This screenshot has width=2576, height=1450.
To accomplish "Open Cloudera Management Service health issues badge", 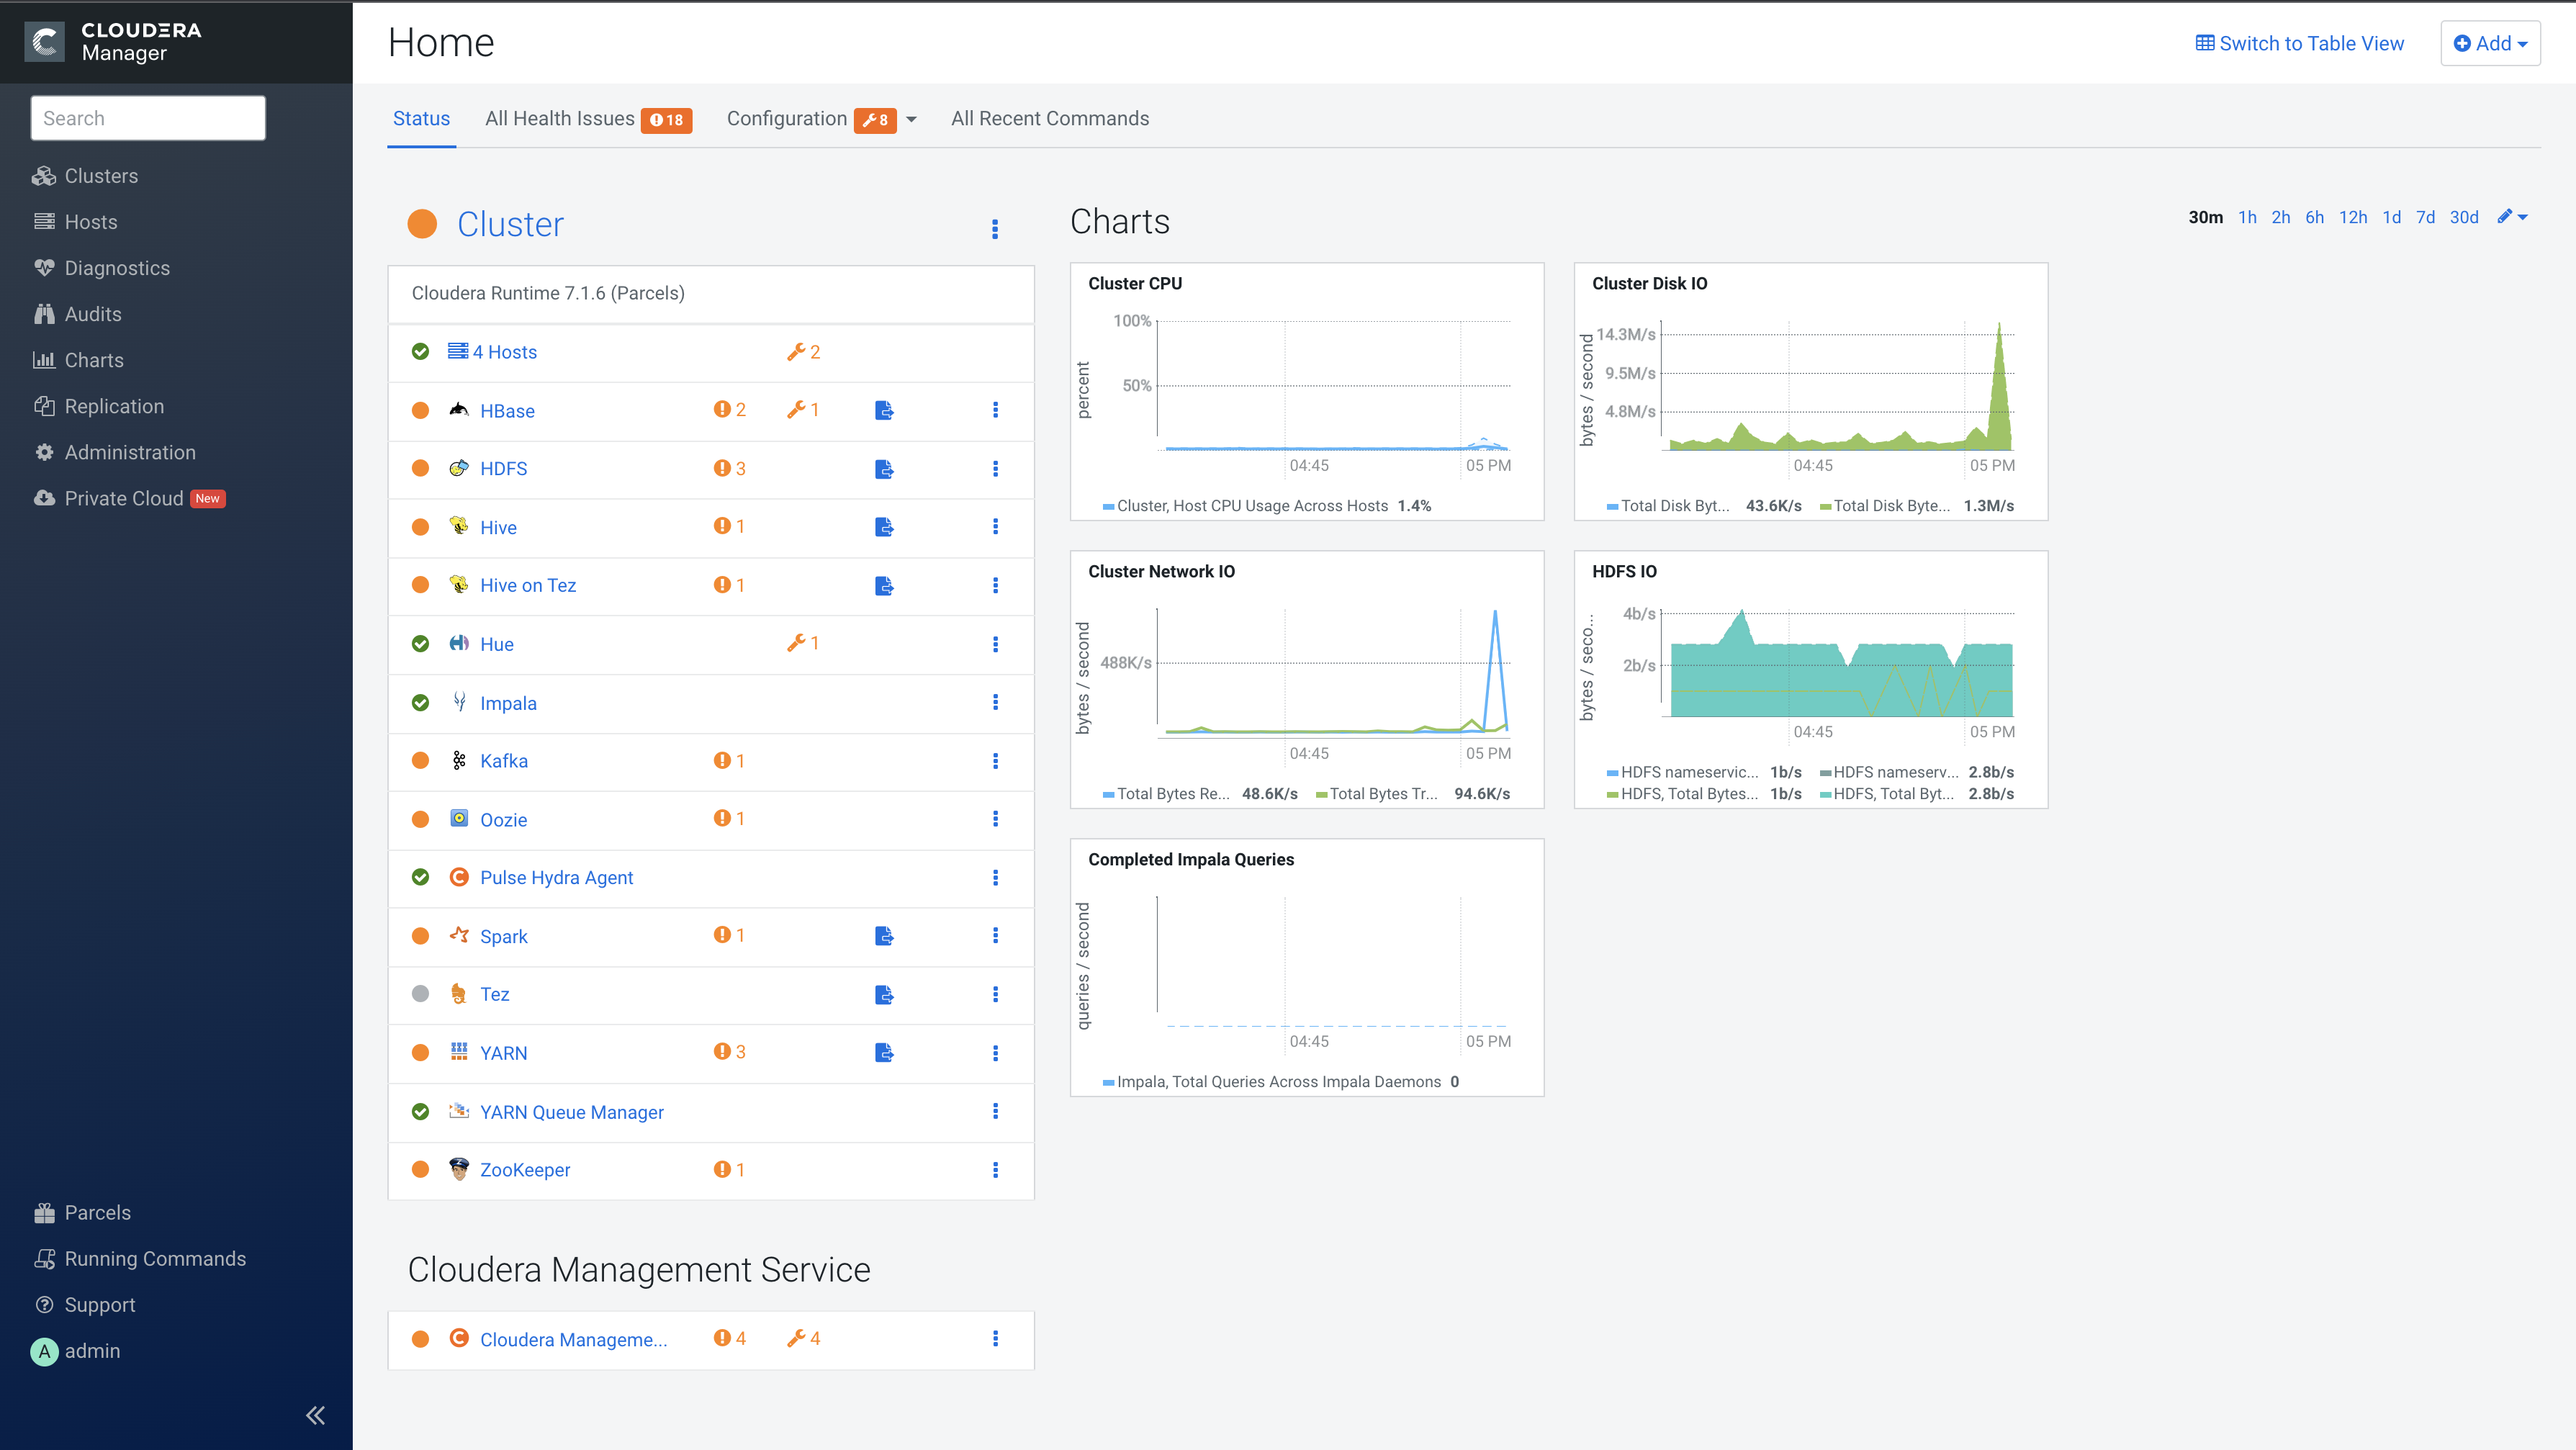I will pos(730,1338).
